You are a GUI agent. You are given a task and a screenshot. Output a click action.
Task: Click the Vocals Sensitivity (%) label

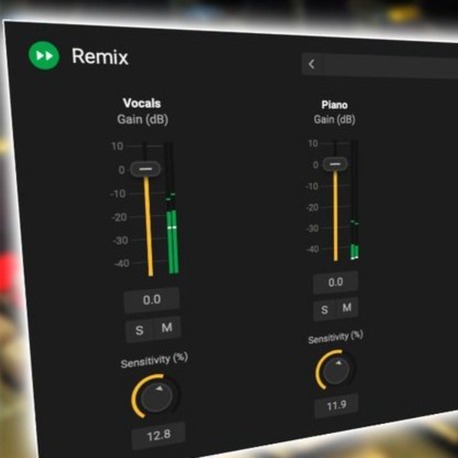pyautogui.click(x=154, y=361)
